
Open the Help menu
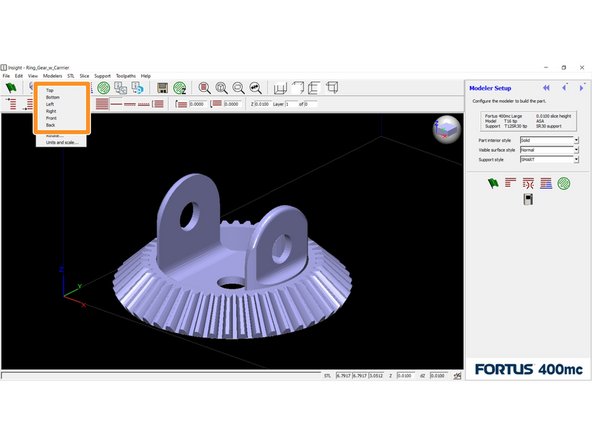[146, 76]
